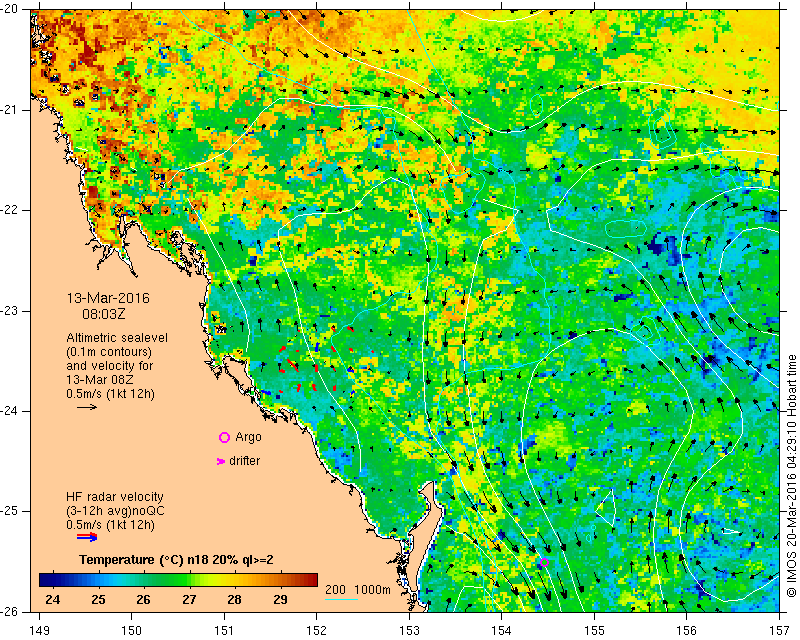Image resolution: width=800 pixels, height=640 pixels.
Task: Click the 'drifter' legend label
Action: (244, 461)
